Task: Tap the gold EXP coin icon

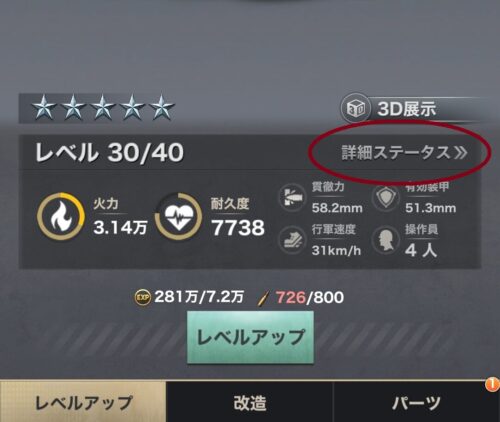Action: [x=143, y=298]
